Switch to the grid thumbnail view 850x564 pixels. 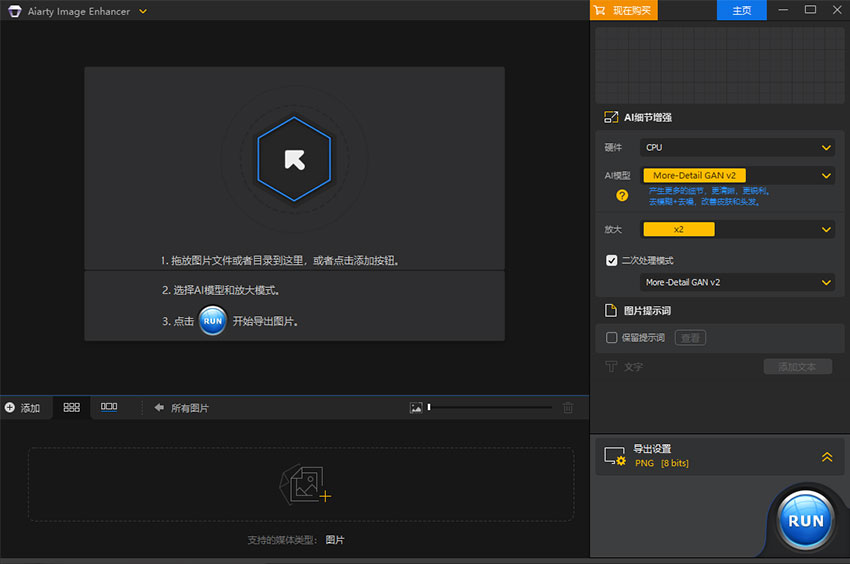pyautogui.click(x=71, y=408)
